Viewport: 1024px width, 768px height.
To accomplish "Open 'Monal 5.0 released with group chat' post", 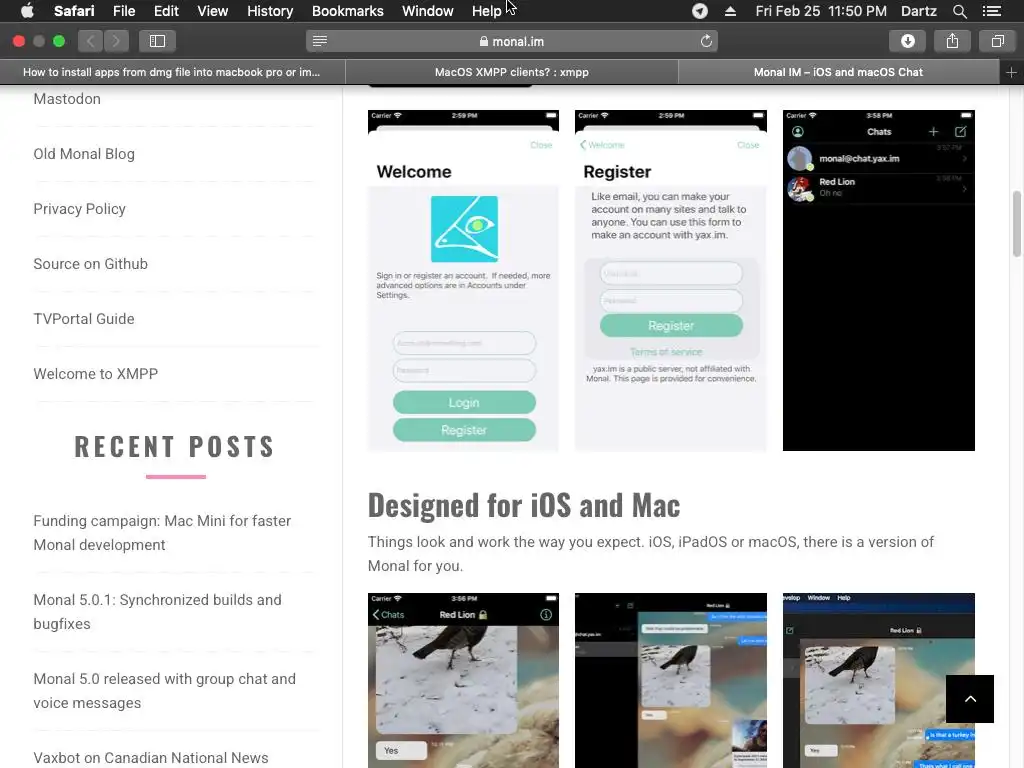I will pyautogui.click(x=165, y=691).
